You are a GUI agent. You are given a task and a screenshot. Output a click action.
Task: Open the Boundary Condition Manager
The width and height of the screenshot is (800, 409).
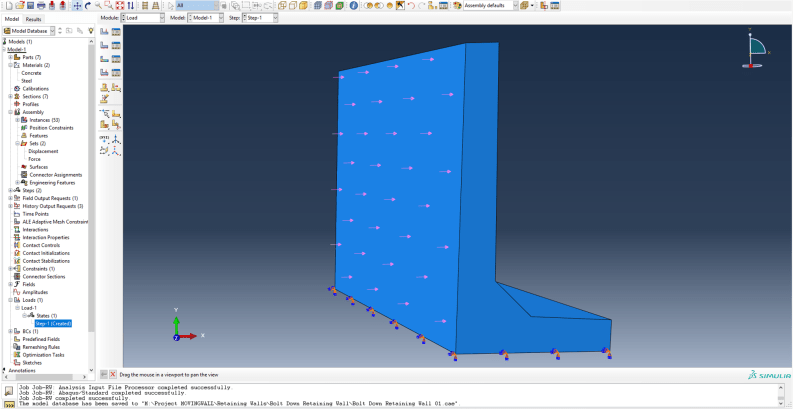click(x=116, y=45)
